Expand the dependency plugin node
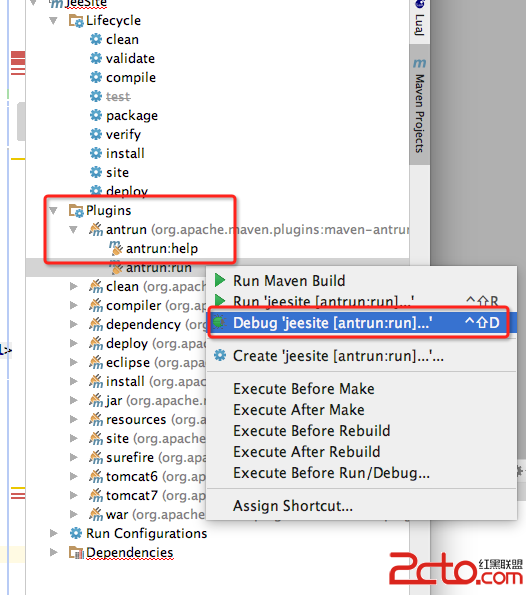 click(x=74, y=324)
